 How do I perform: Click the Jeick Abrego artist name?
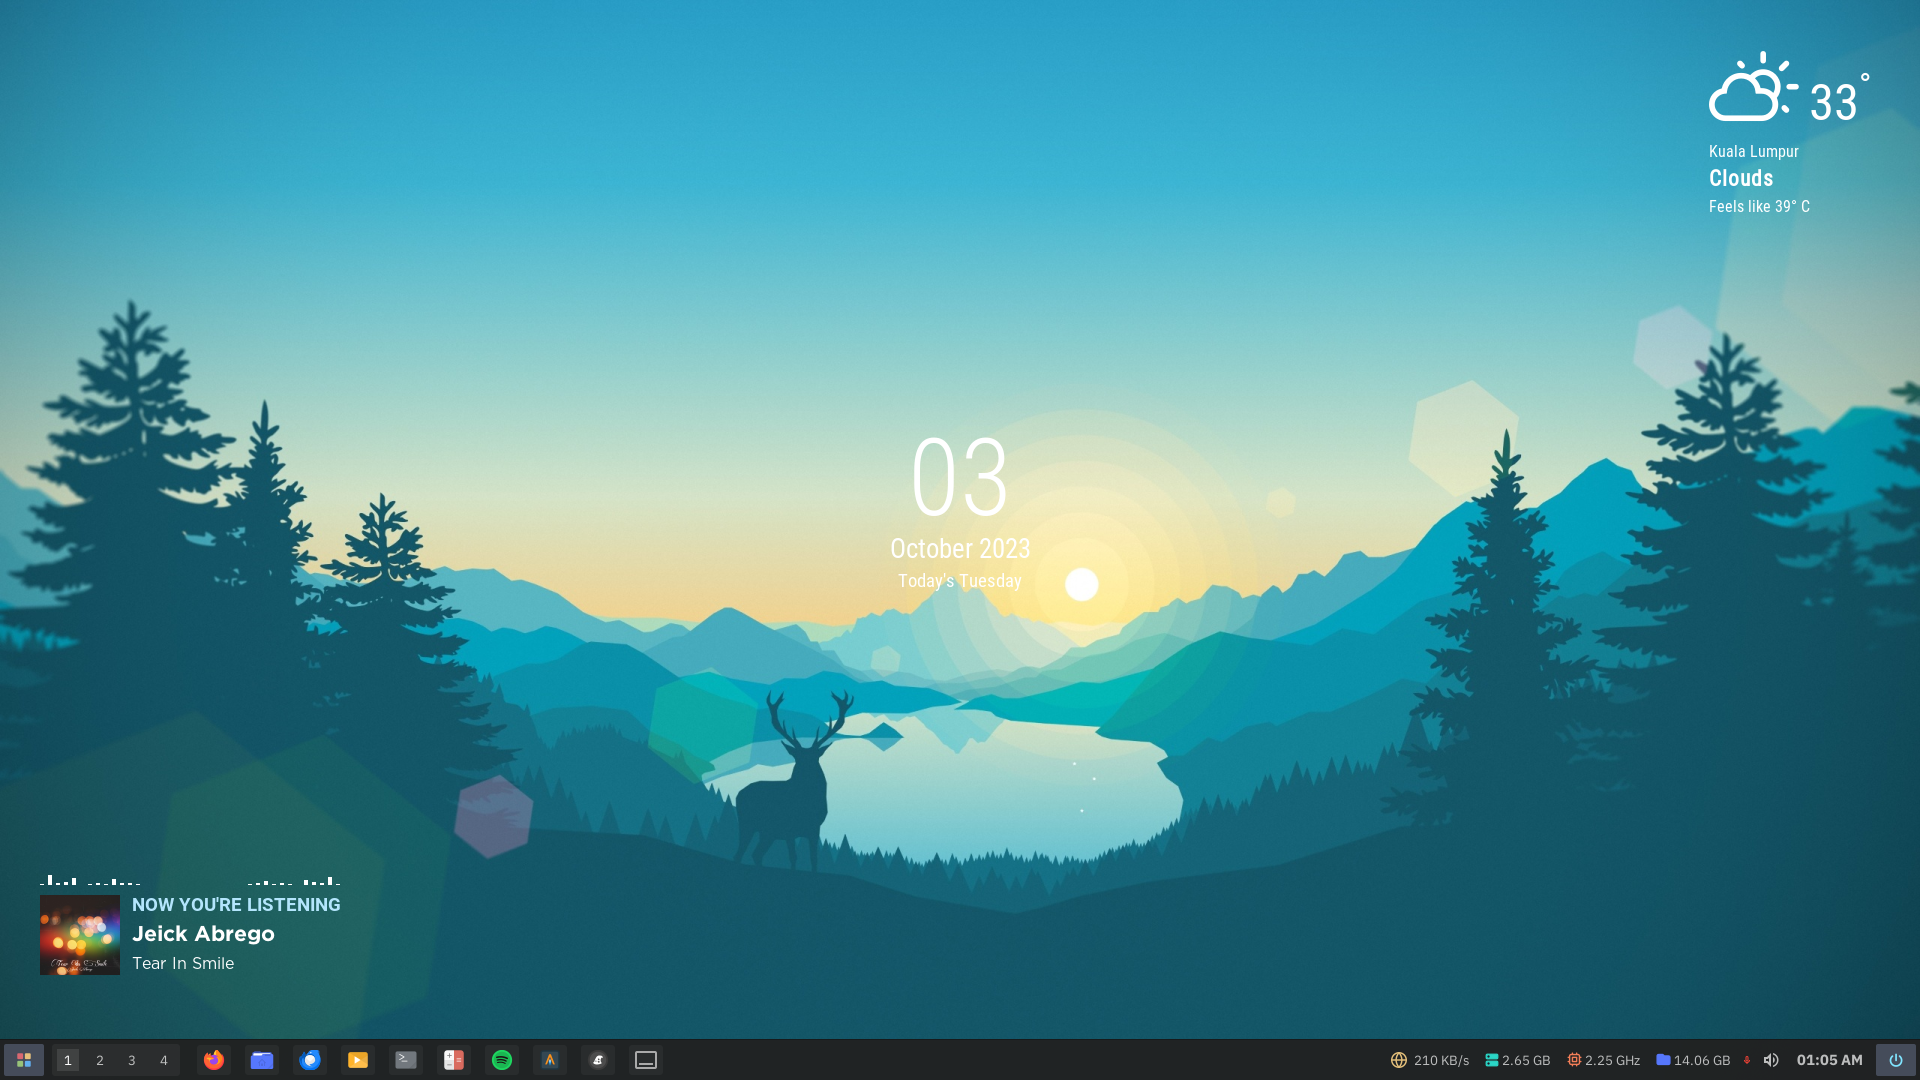(x=203, y=934)
